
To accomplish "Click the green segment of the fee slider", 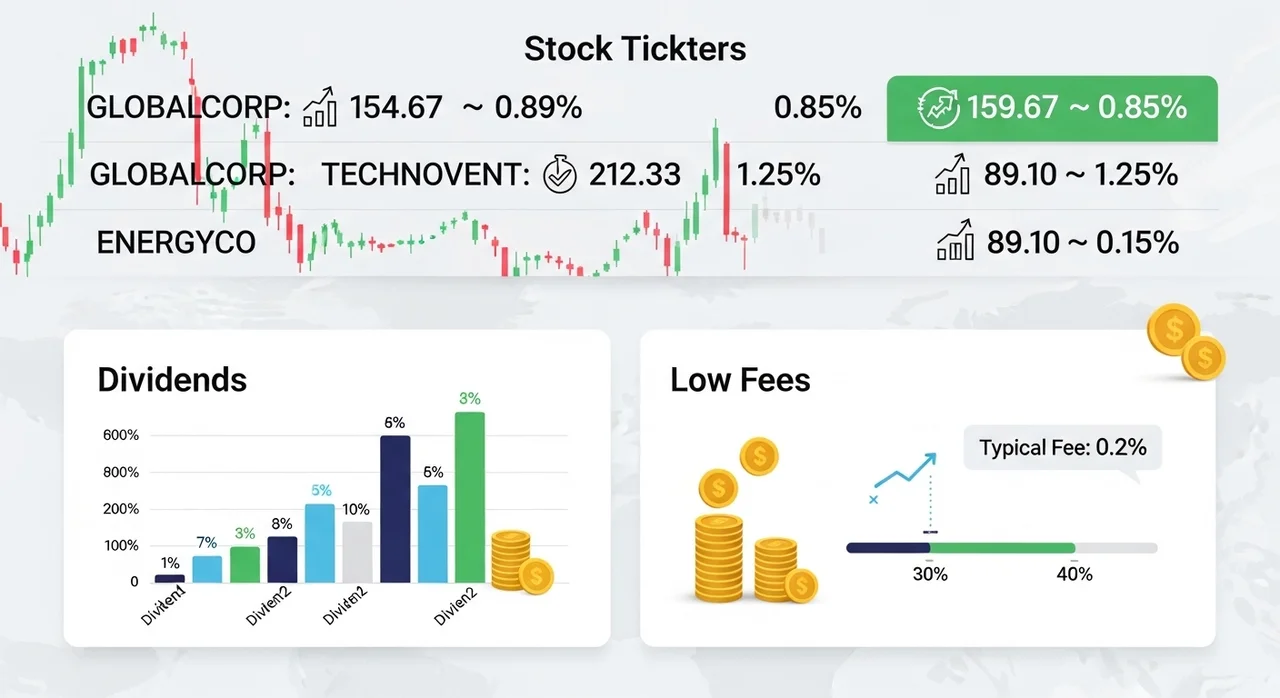I will click(1003, 548).
